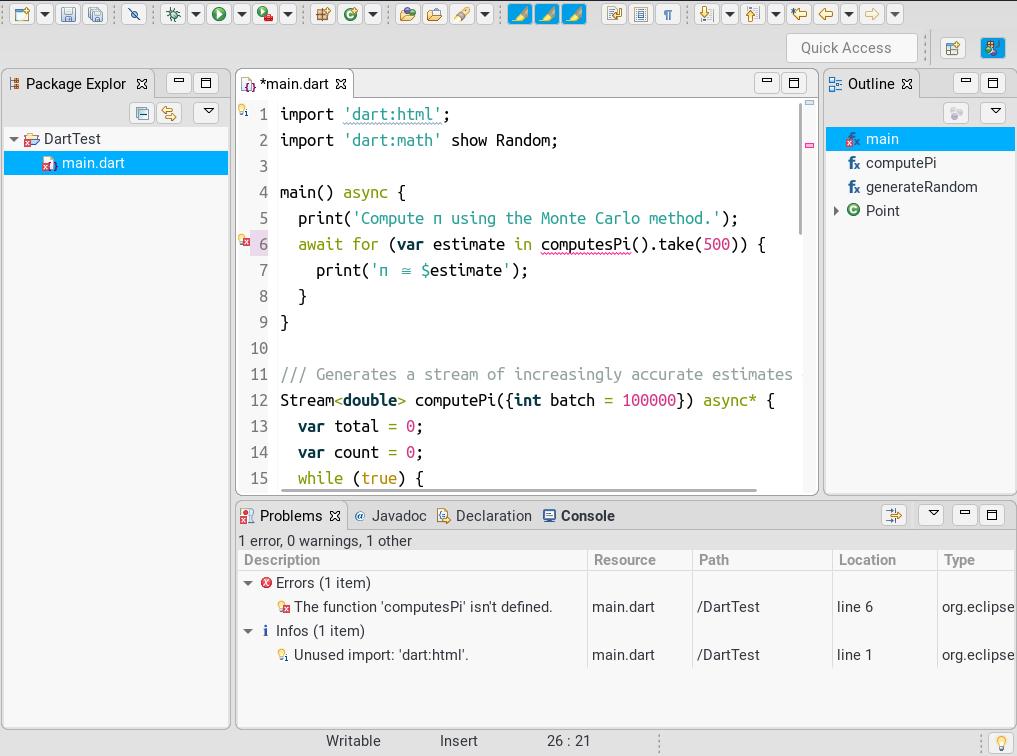1017x756 pixels.
Task: Click the Skip All Breakpoints icon
Action: (134, 14)
